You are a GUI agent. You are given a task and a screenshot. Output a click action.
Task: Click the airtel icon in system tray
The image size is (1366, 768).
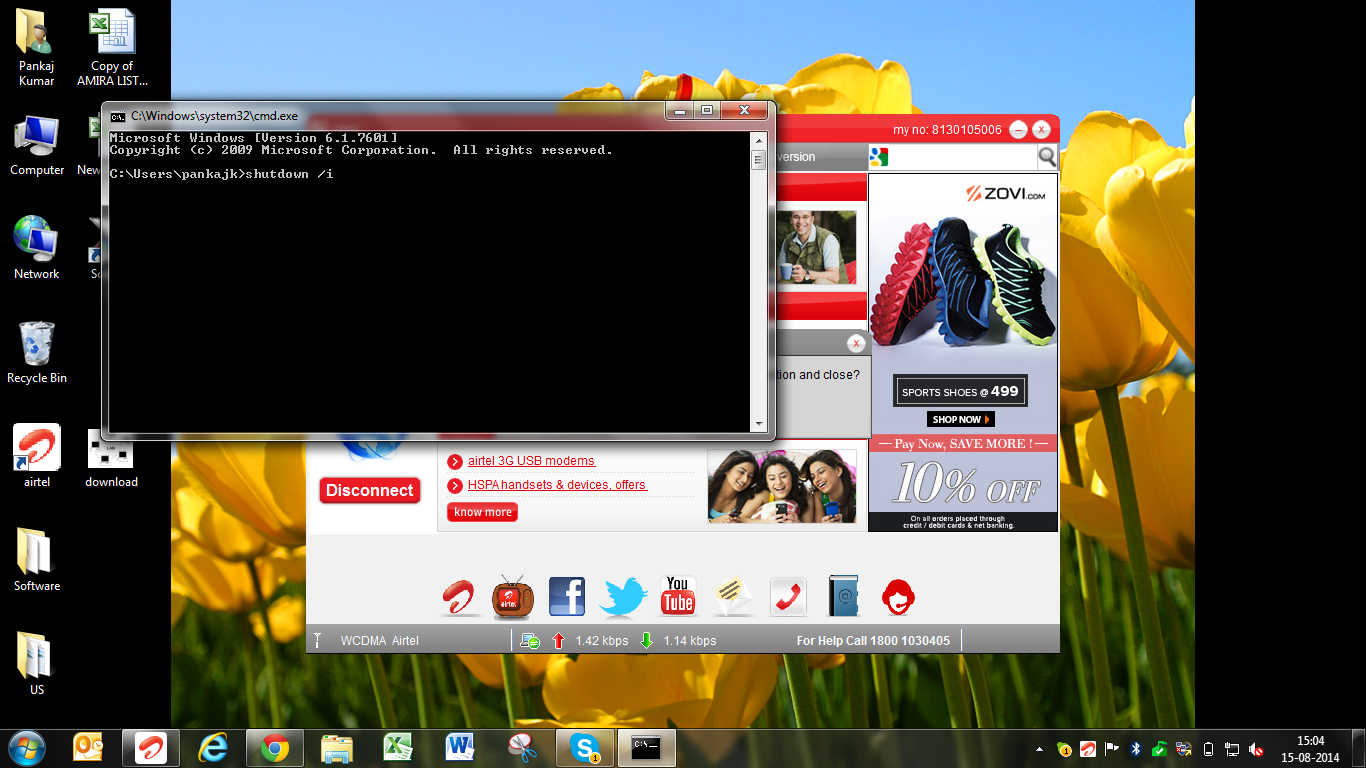point(1087,749)
